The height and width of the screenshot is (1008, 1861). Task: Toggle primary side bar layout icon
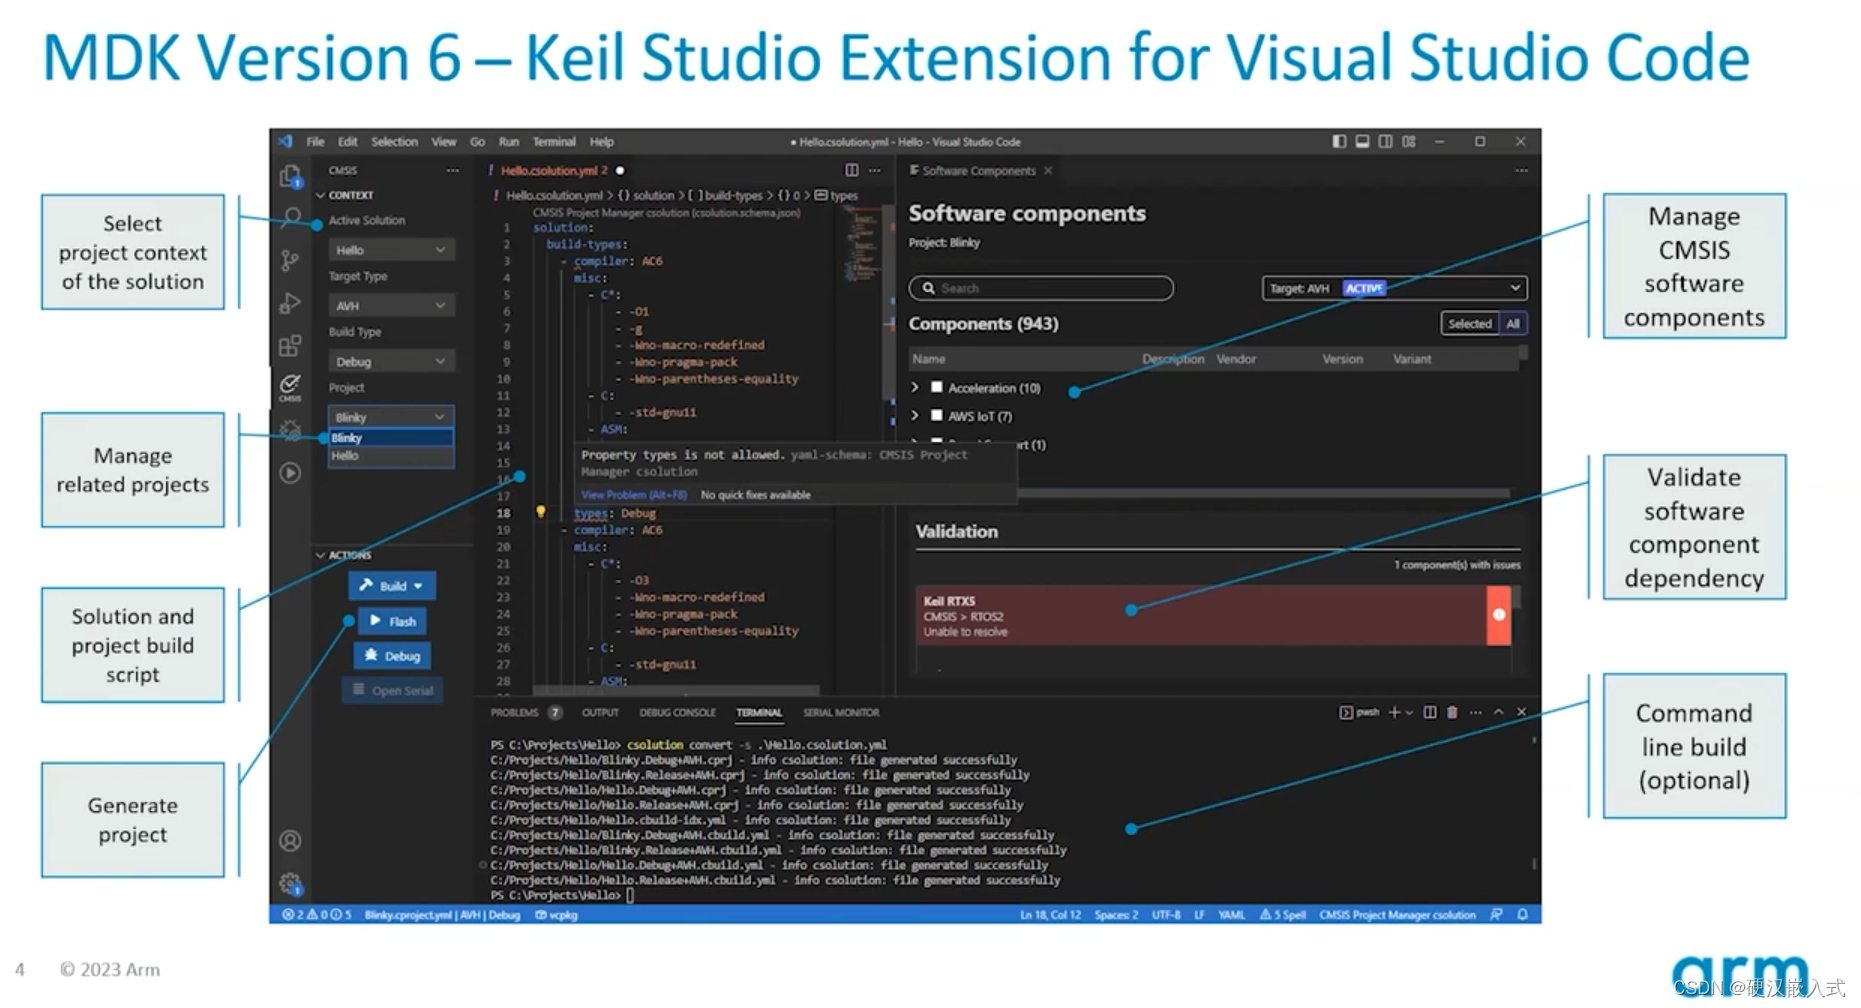[1339, 141]
